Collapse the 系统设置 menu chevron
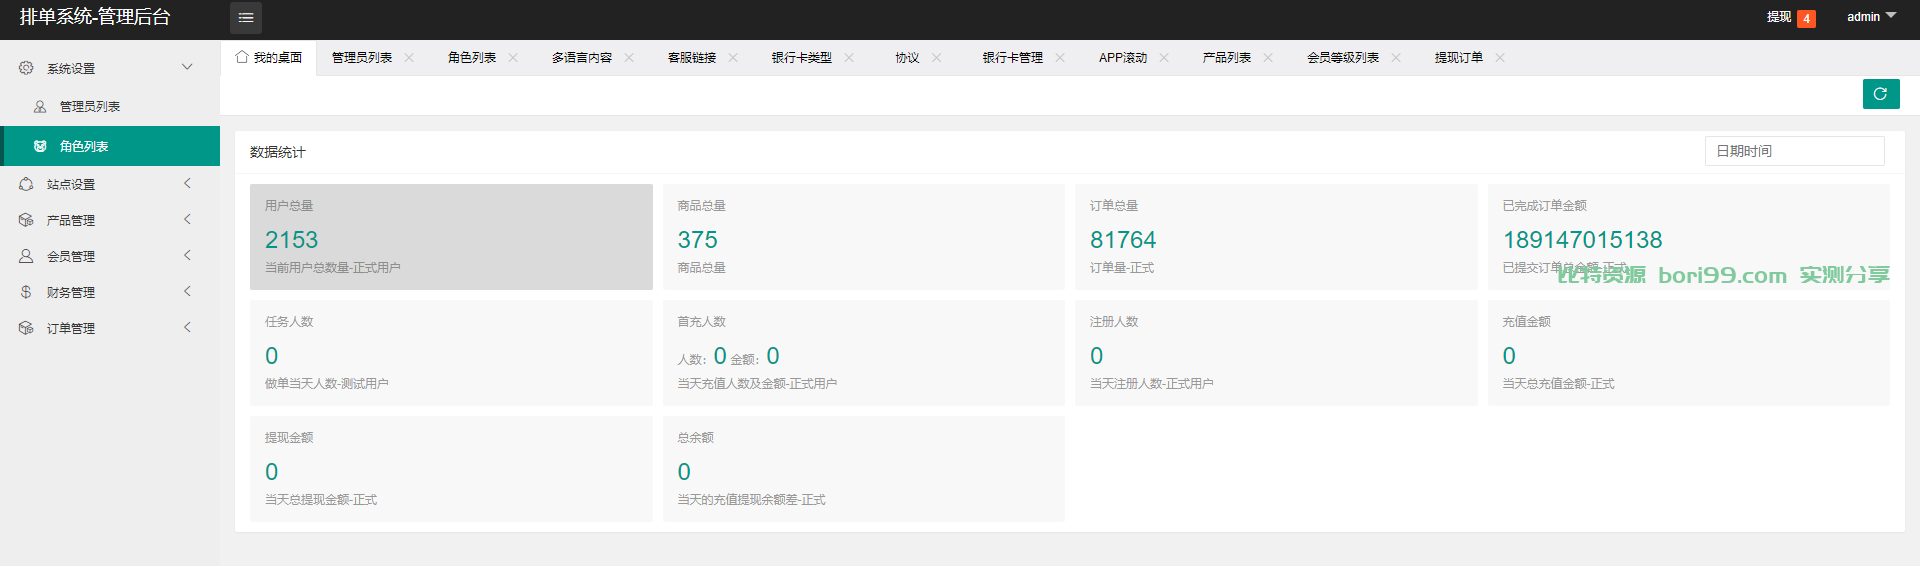The image size is (1920, 566). pyautogui.click(x=187, y=67)
